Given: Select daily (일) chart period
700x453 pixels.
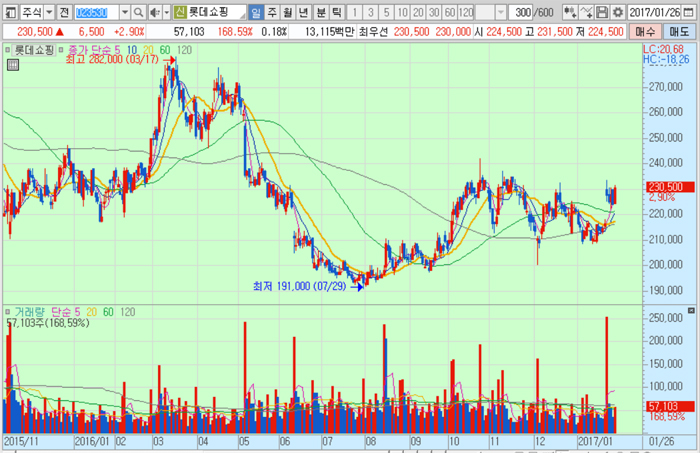Looking at the screenshot, I should [257, 13].
